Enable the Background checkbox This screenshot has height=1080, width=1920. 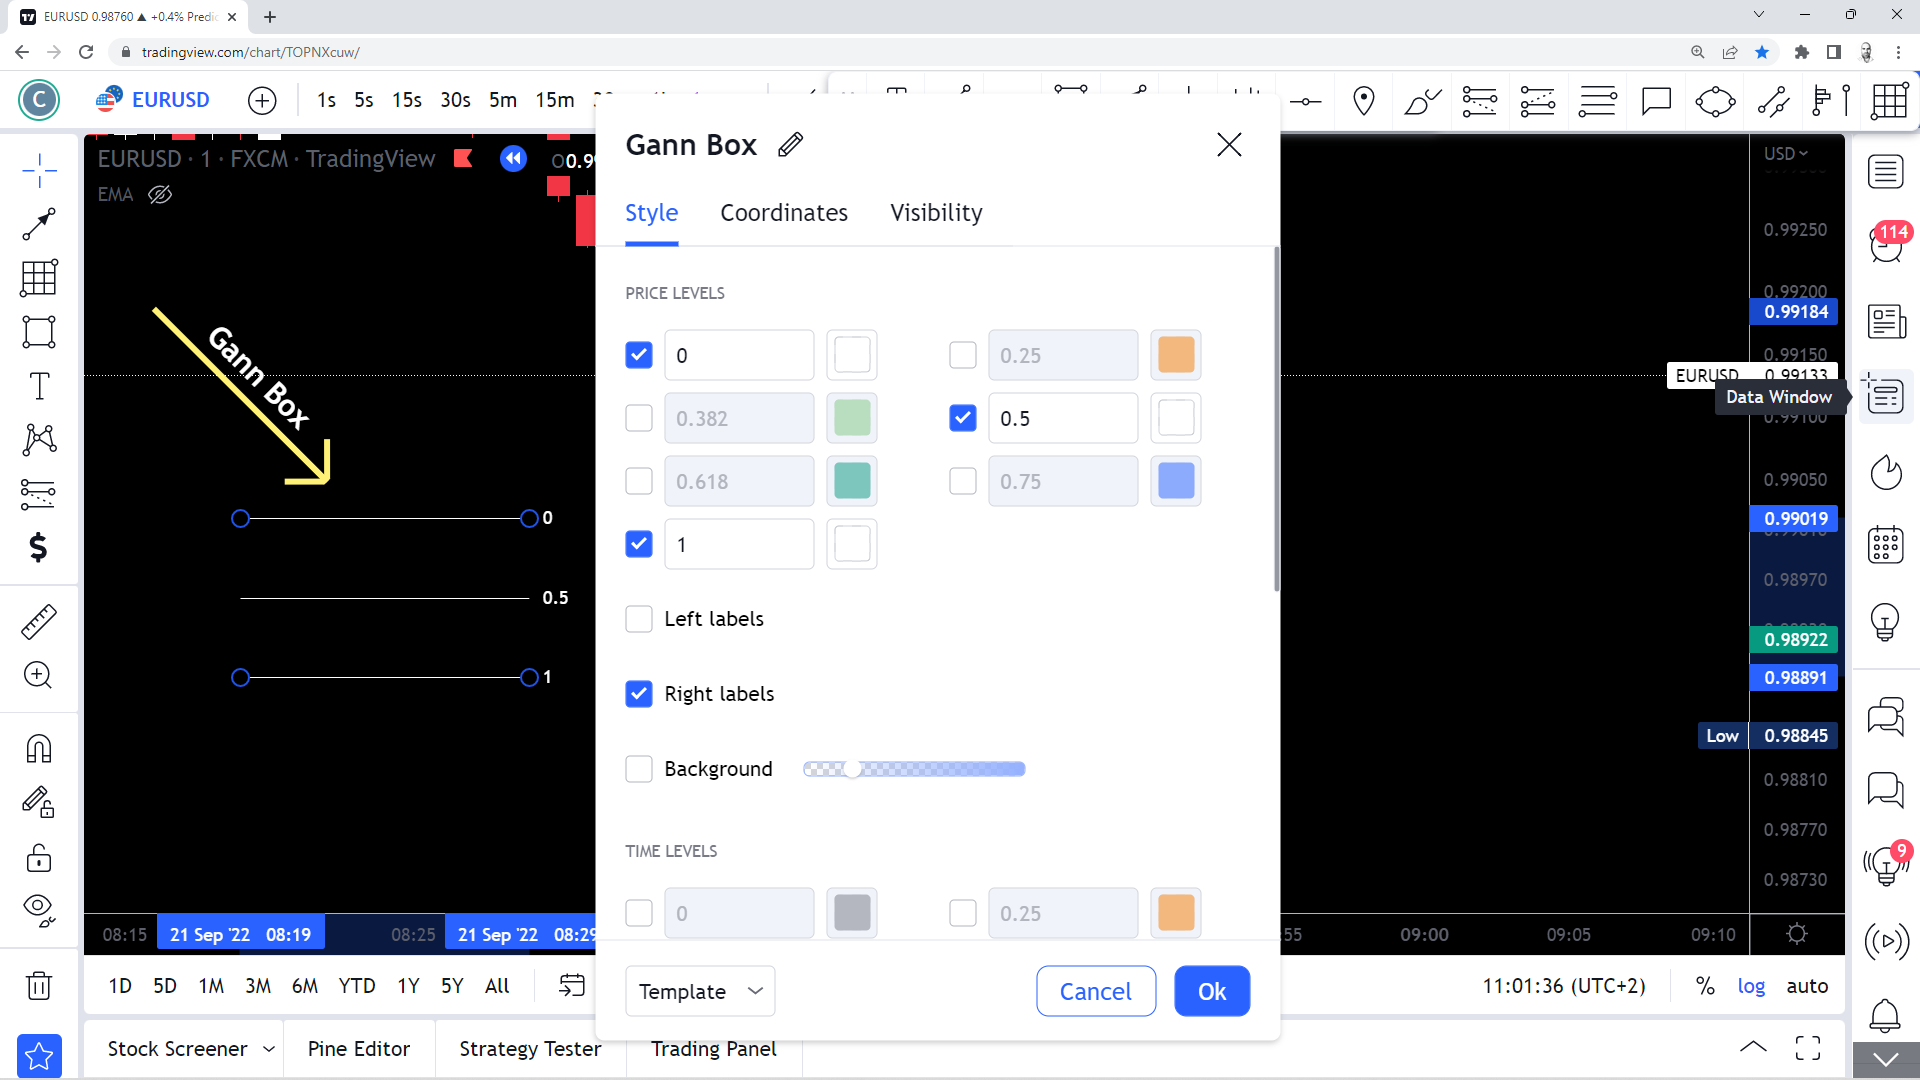639,769
